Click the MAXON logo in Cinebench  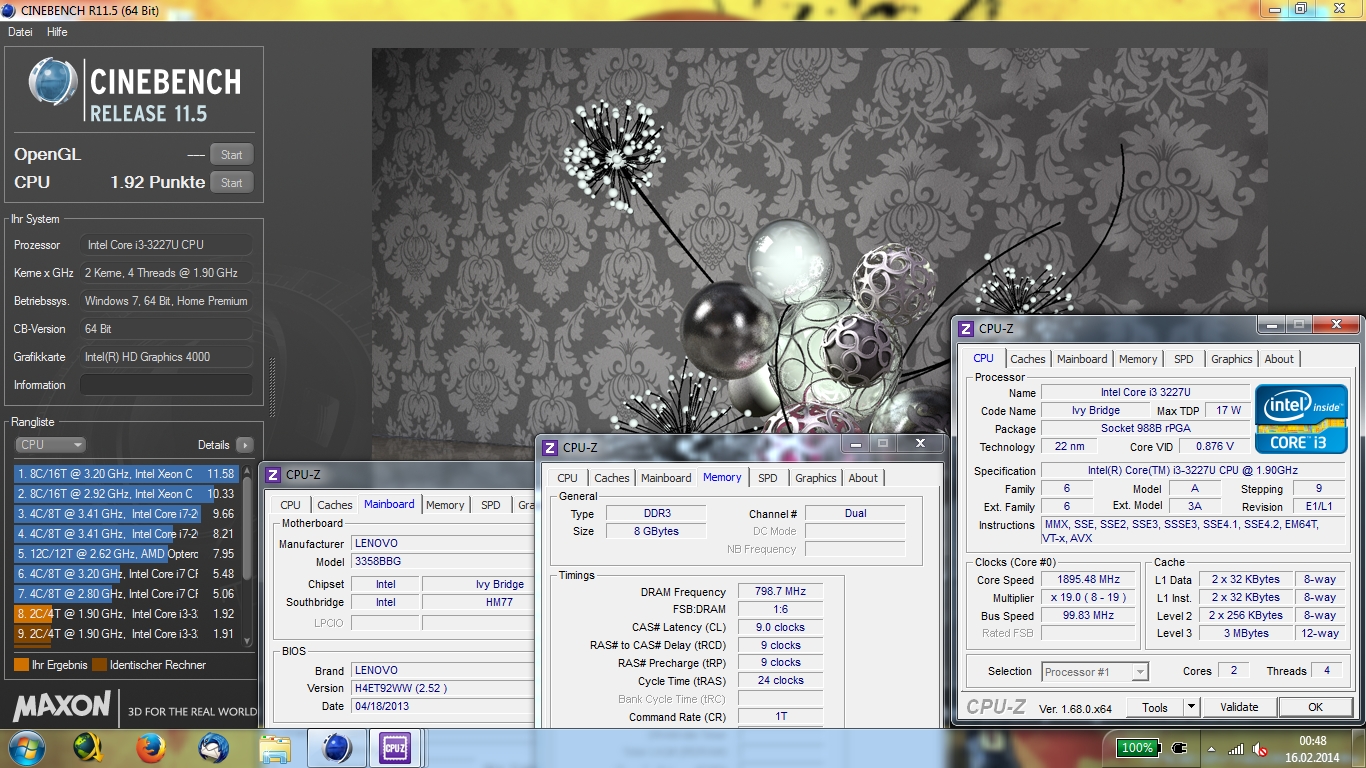(61, 706)
